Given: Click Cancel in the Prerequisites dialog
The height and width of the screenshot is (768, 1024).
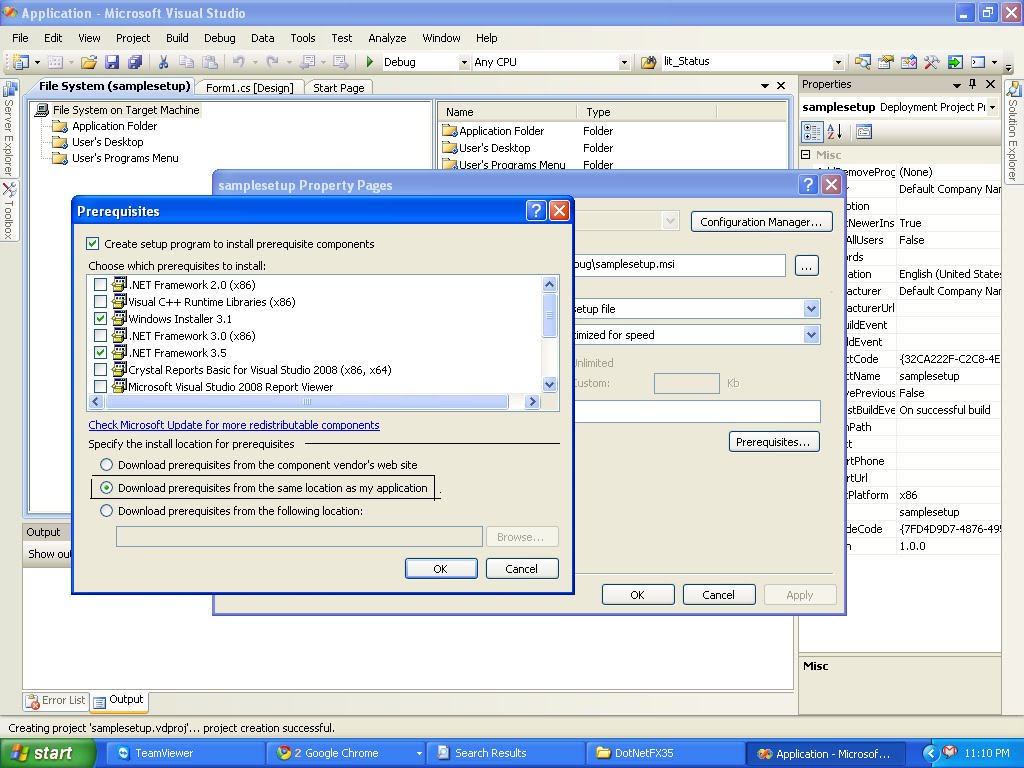Looking at the screenshot, I should pyautogui.click(x=521, y=569).
